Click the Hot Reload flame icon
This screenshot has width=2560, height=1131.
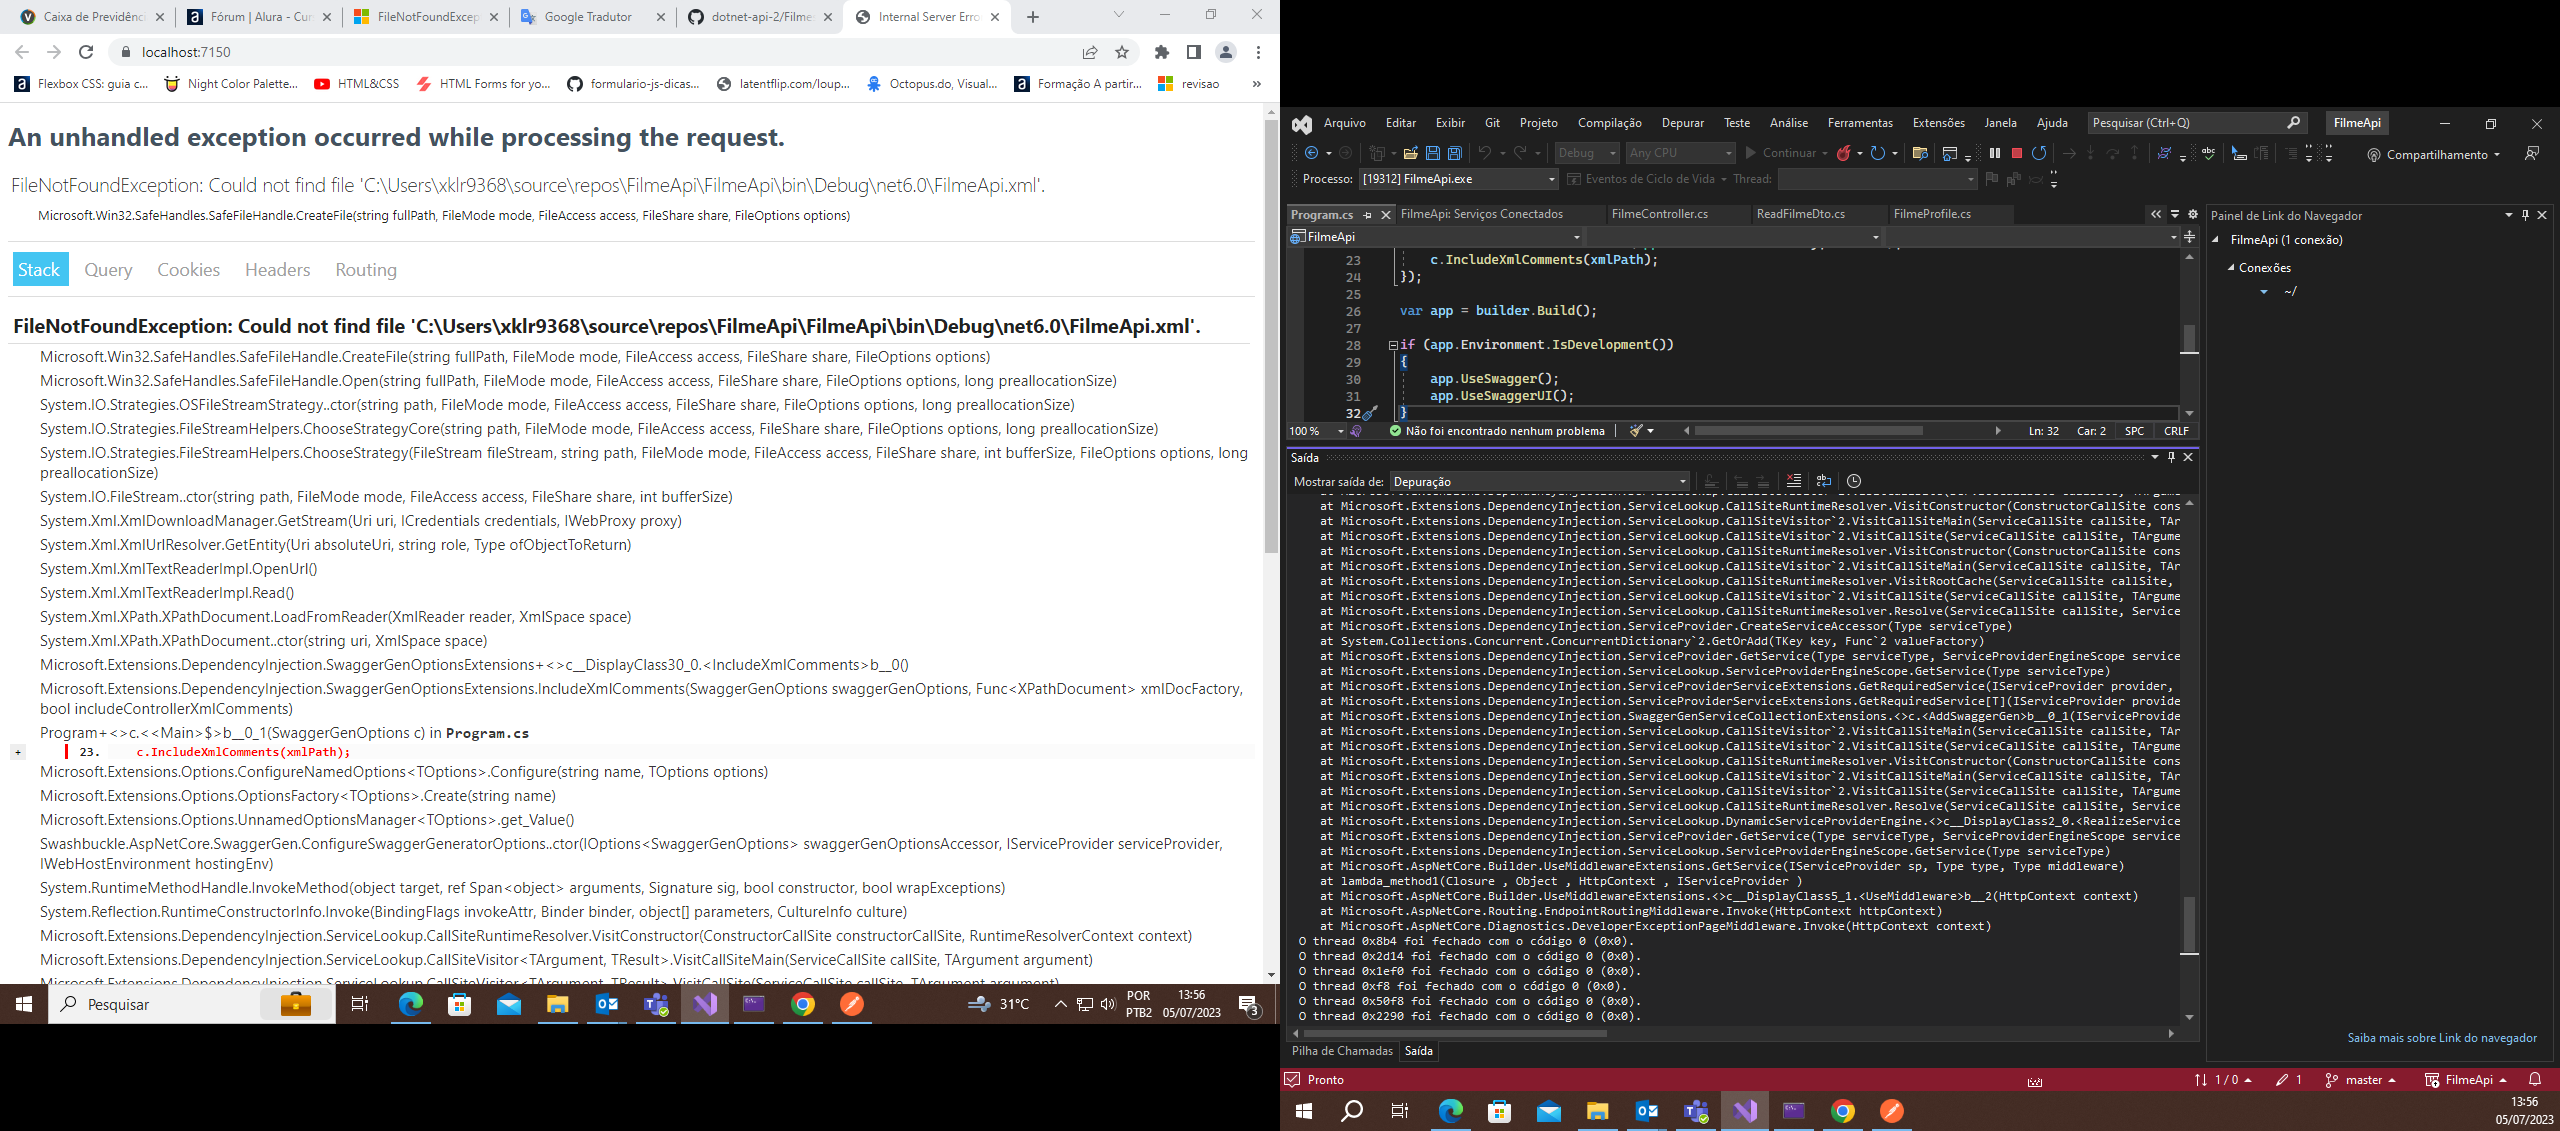(1844, 153)
